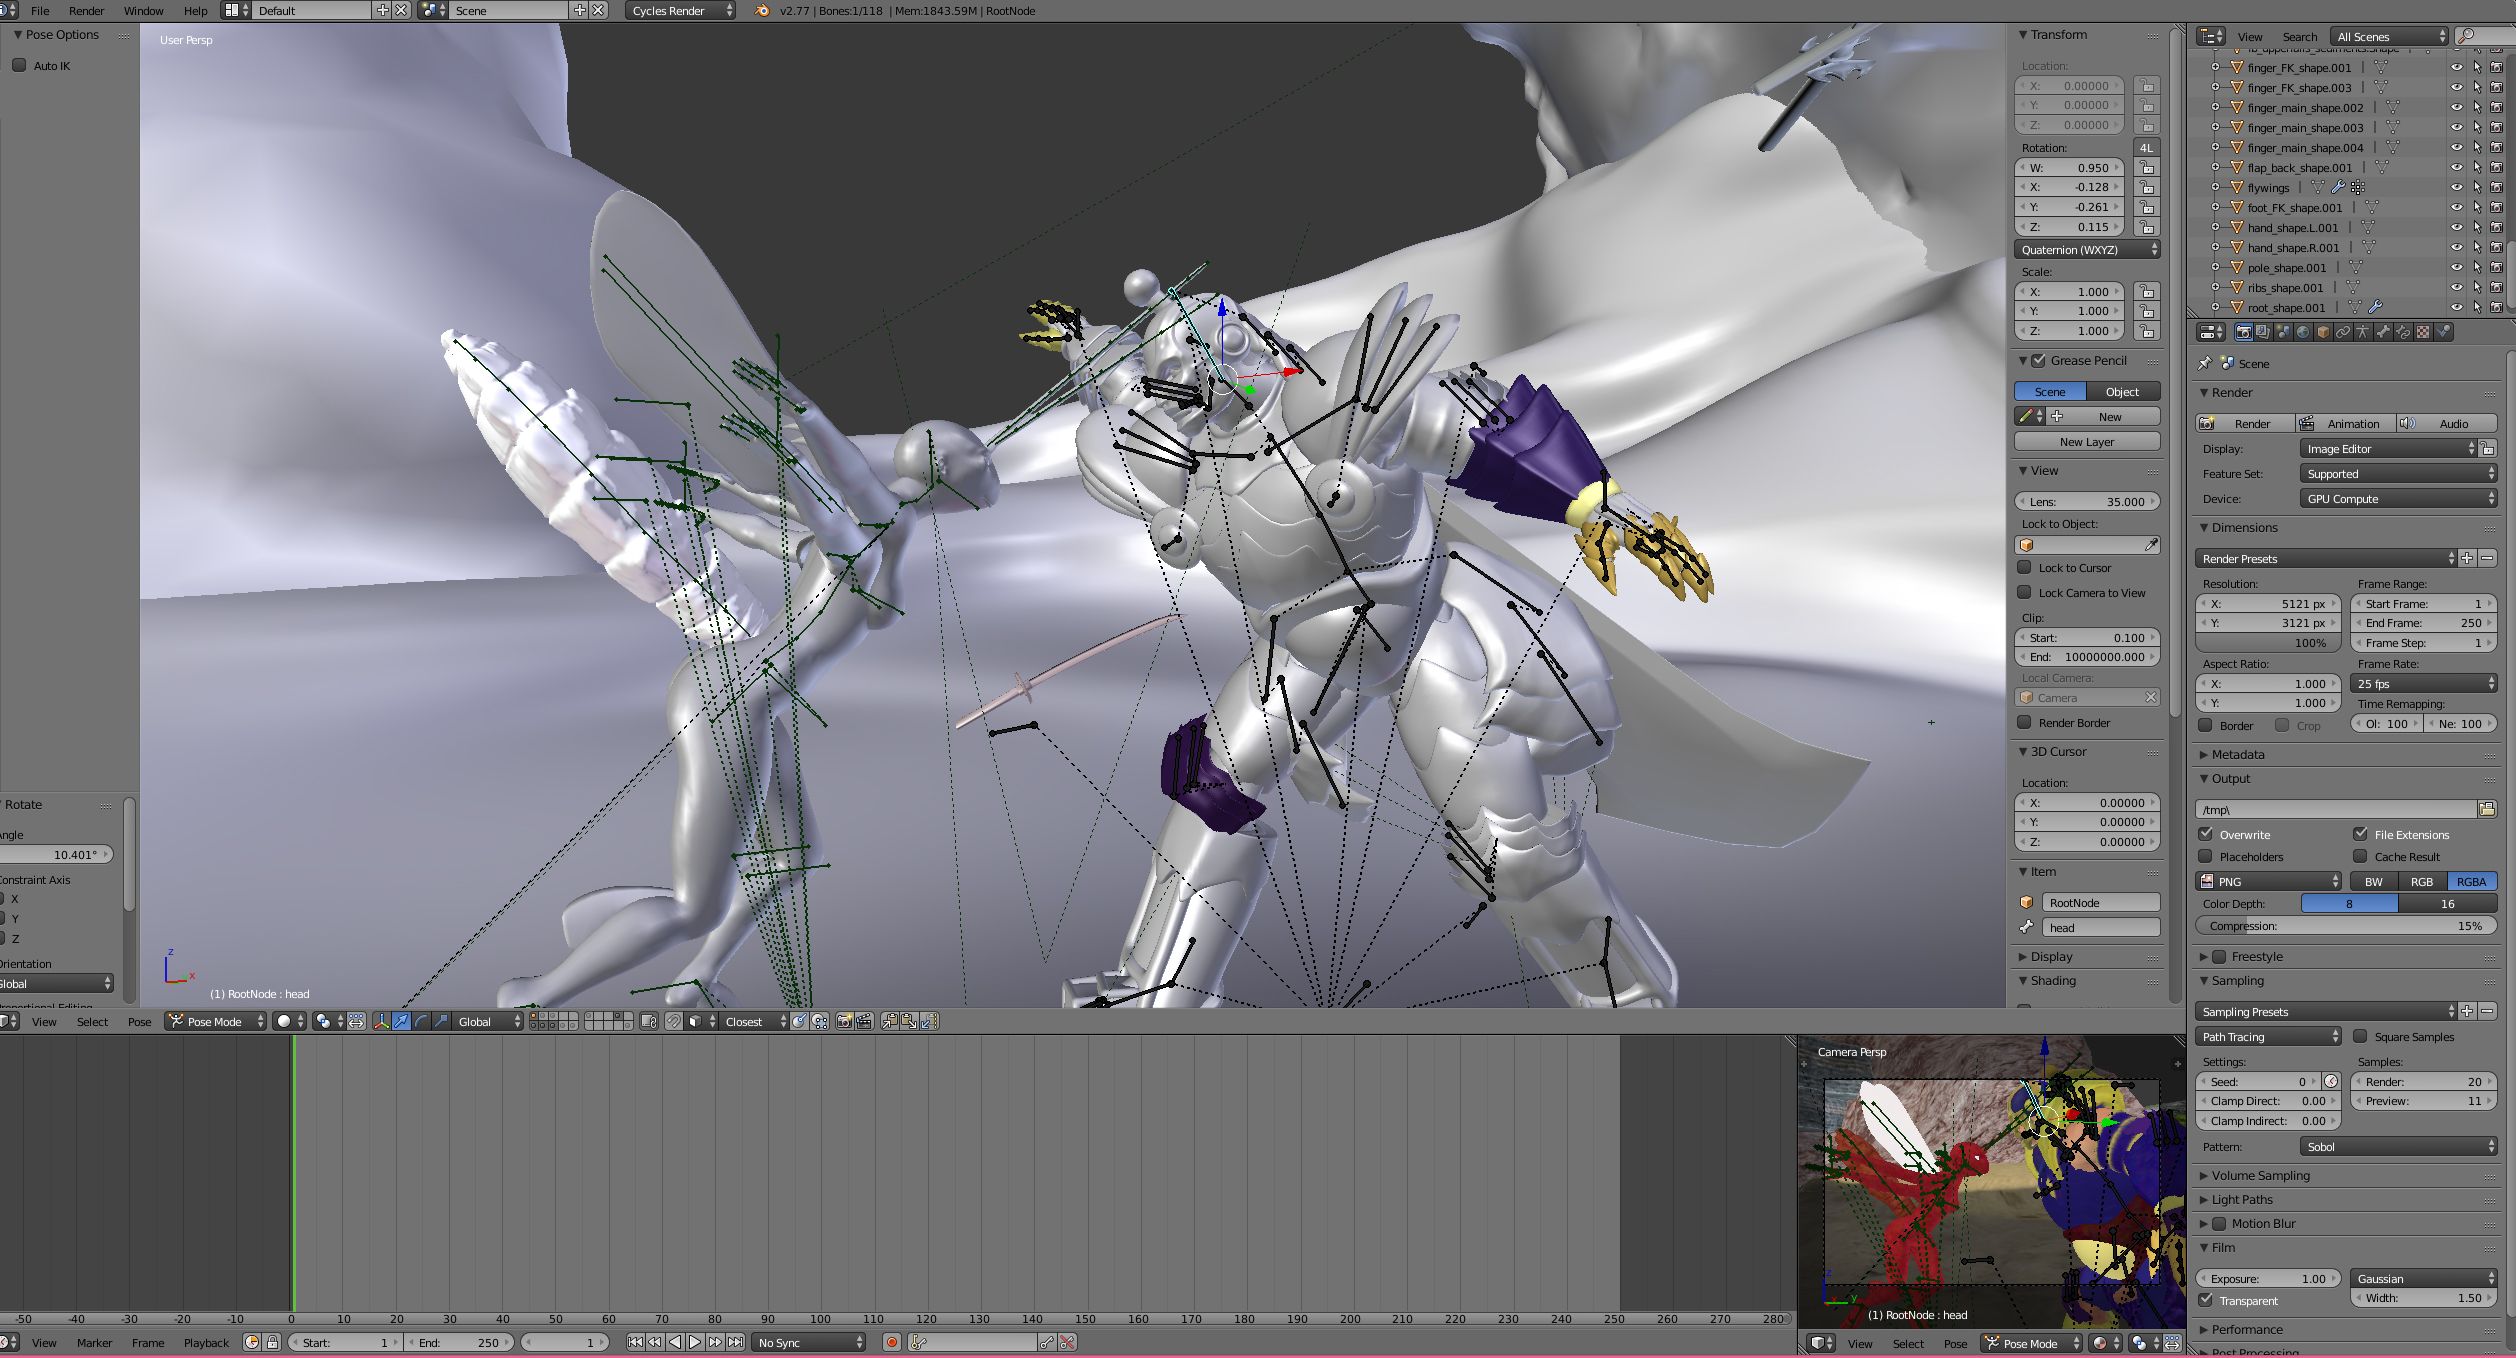The image size is (2516, 1358).
Task: Expand the Light Paths panel
Action: 2241,1199
